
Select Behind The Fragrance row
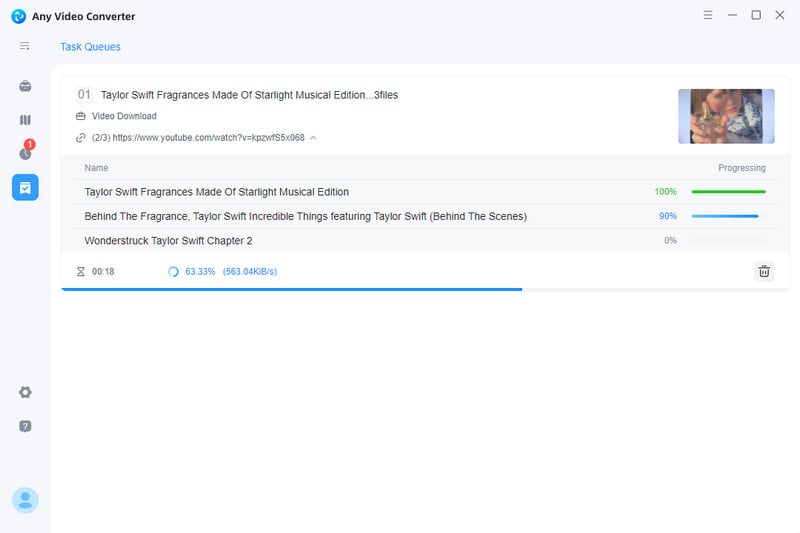point(424,216)
